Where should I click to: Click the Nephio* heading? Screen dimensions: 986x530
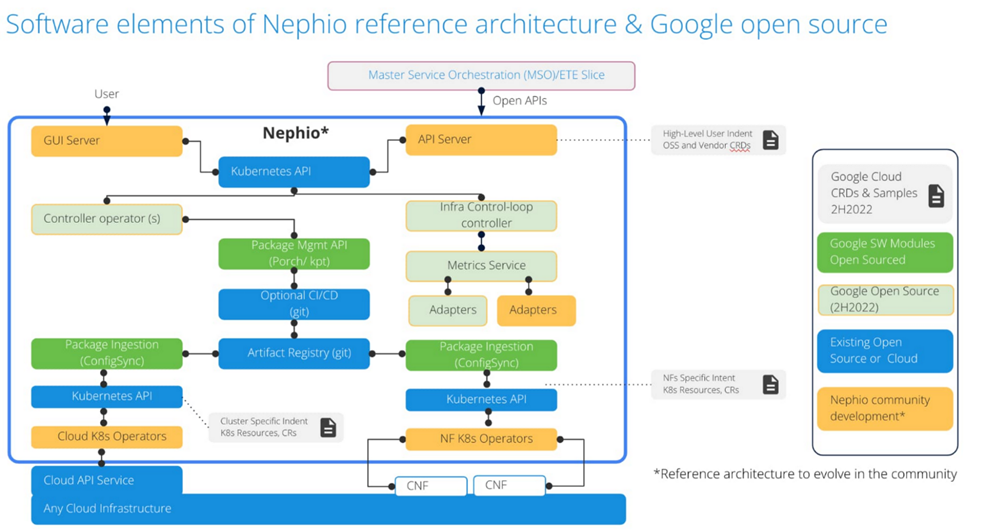[296, 133]
